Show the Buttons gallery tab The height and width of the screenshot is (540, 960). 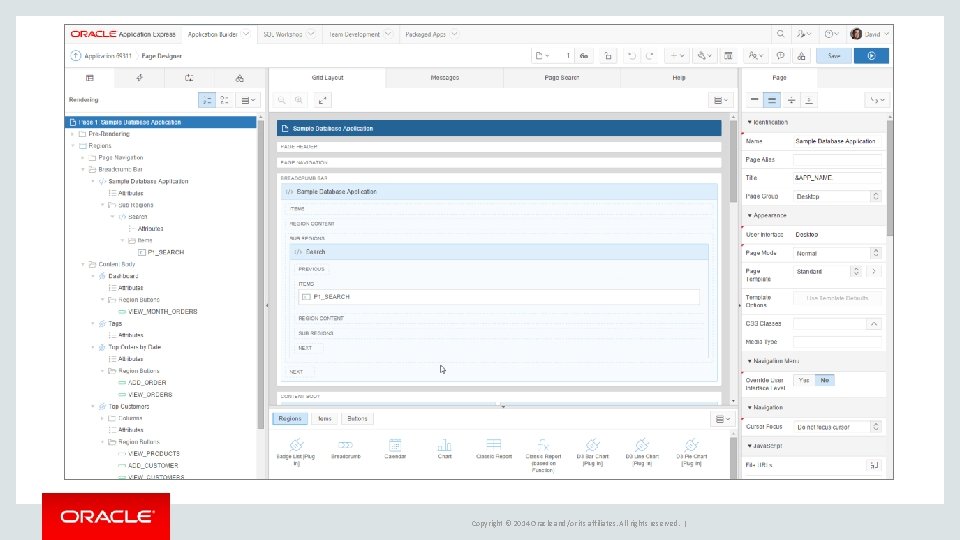357,419
